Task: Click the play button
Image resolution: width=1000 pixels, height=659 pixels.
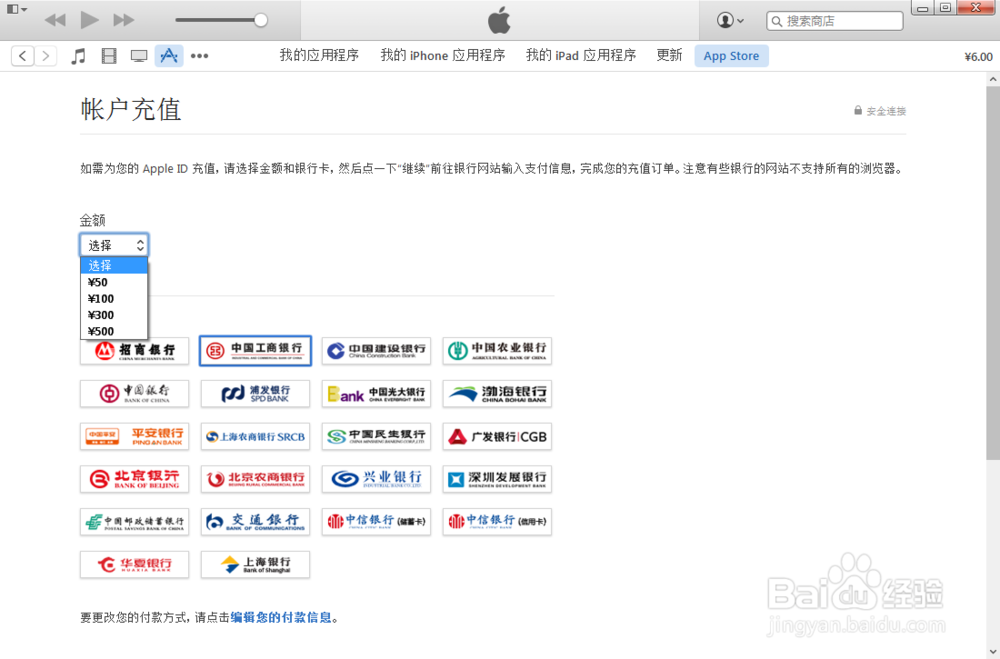Action: tap(89, 20)
